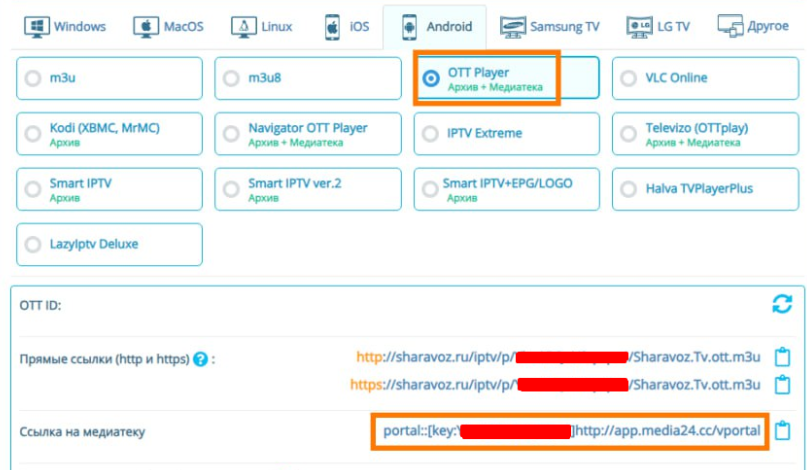Click the Windows logo icon

[x=37, y=27]
